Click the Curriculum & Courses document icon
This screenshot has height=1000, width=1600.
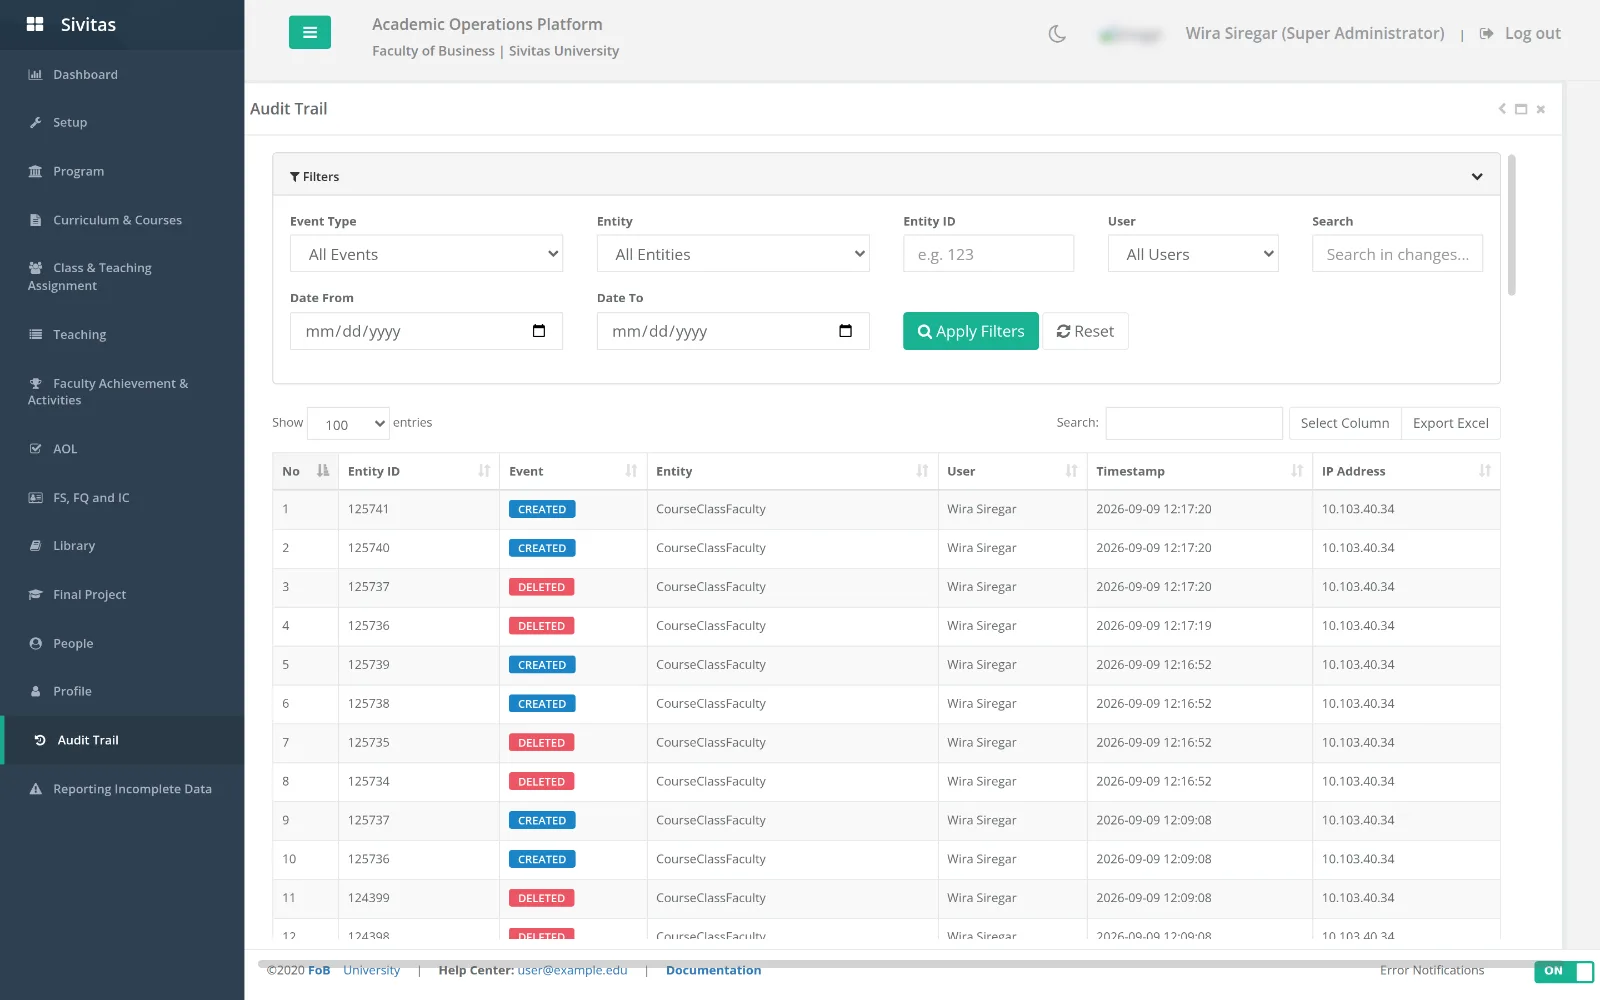pyautogui.click(x=35, y=220)
